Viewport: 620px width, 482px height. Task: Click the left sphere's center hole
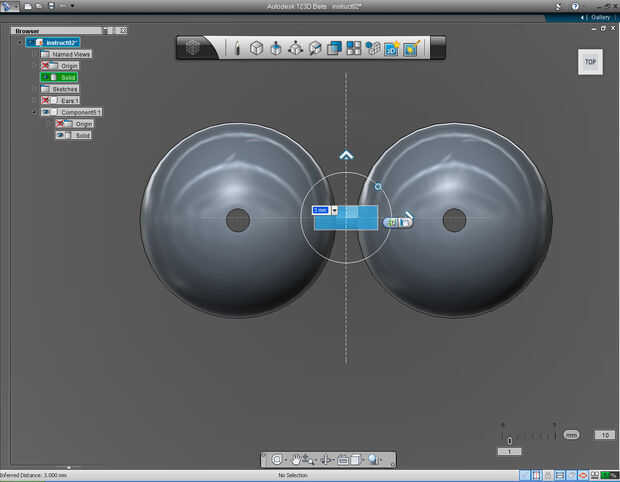tap(238, 220)
